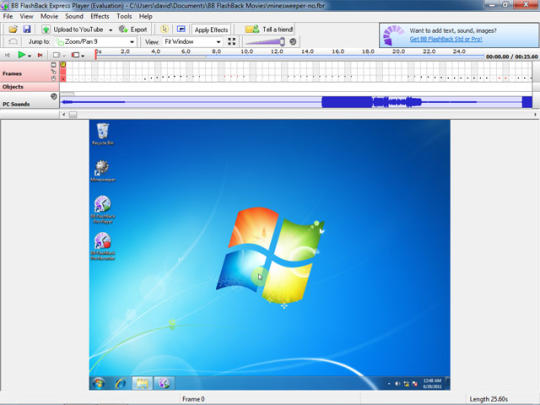Click the time counter 00:00.00 / 00:25.60
This screenshot has width=540, height=405.
pyautogui.click(x=511, y=56)
